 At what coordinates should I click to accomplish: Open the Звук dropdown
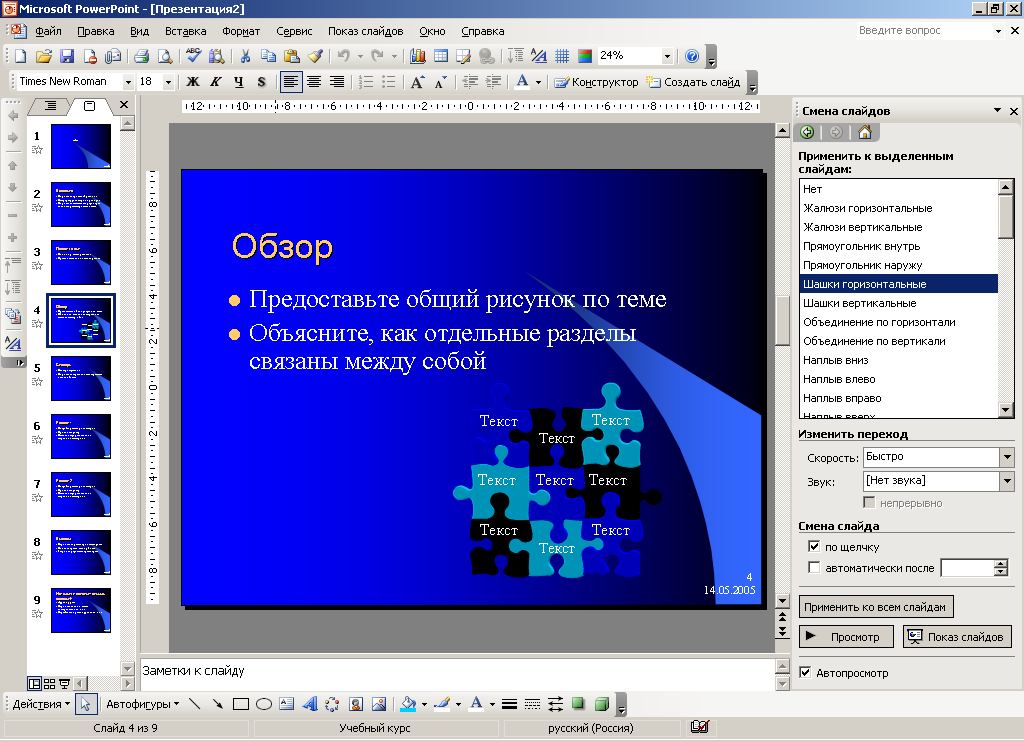[x=1007, y=481]
